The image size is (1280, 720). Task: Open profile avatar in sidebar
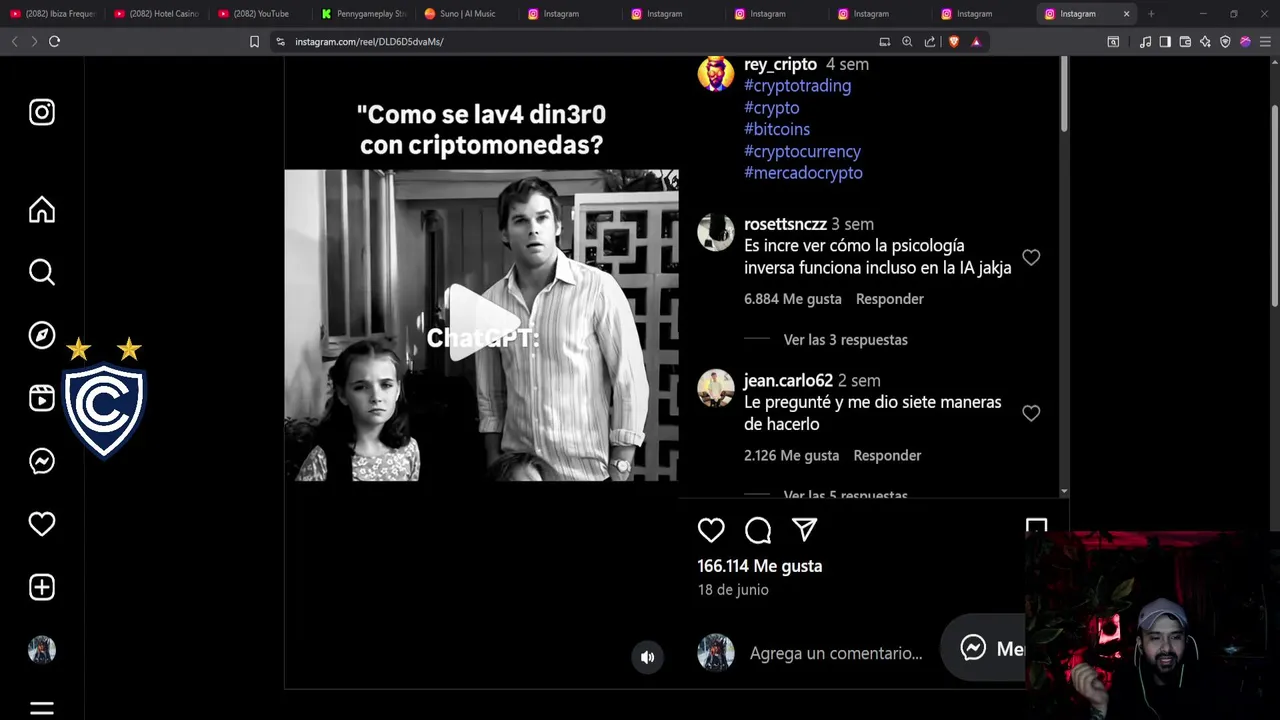pyautogui.click(x=42, y=650)
